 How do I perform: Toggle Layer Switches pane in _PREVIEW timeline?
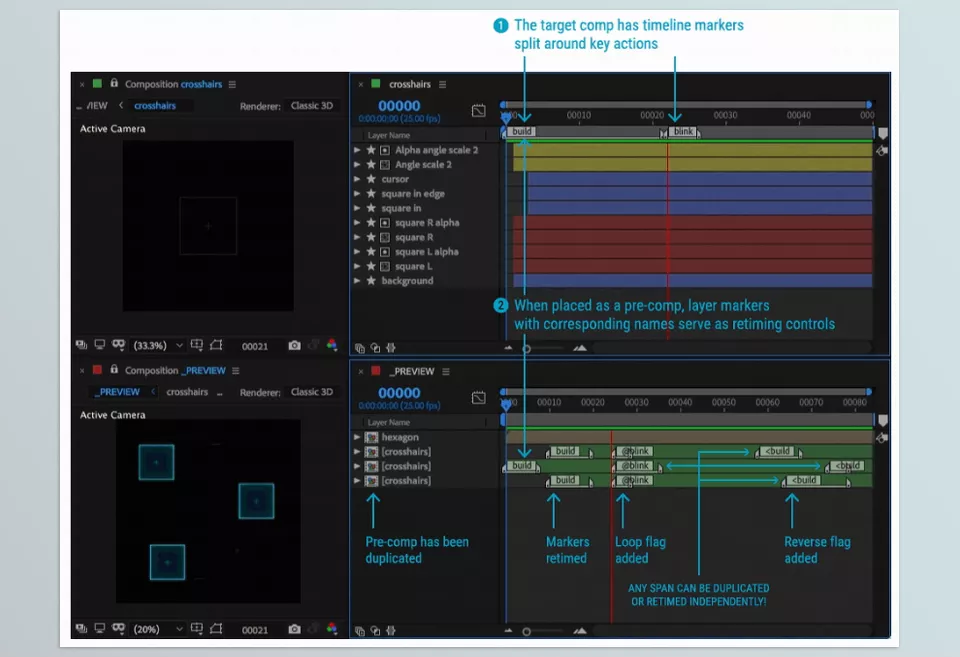pos(360,631)
